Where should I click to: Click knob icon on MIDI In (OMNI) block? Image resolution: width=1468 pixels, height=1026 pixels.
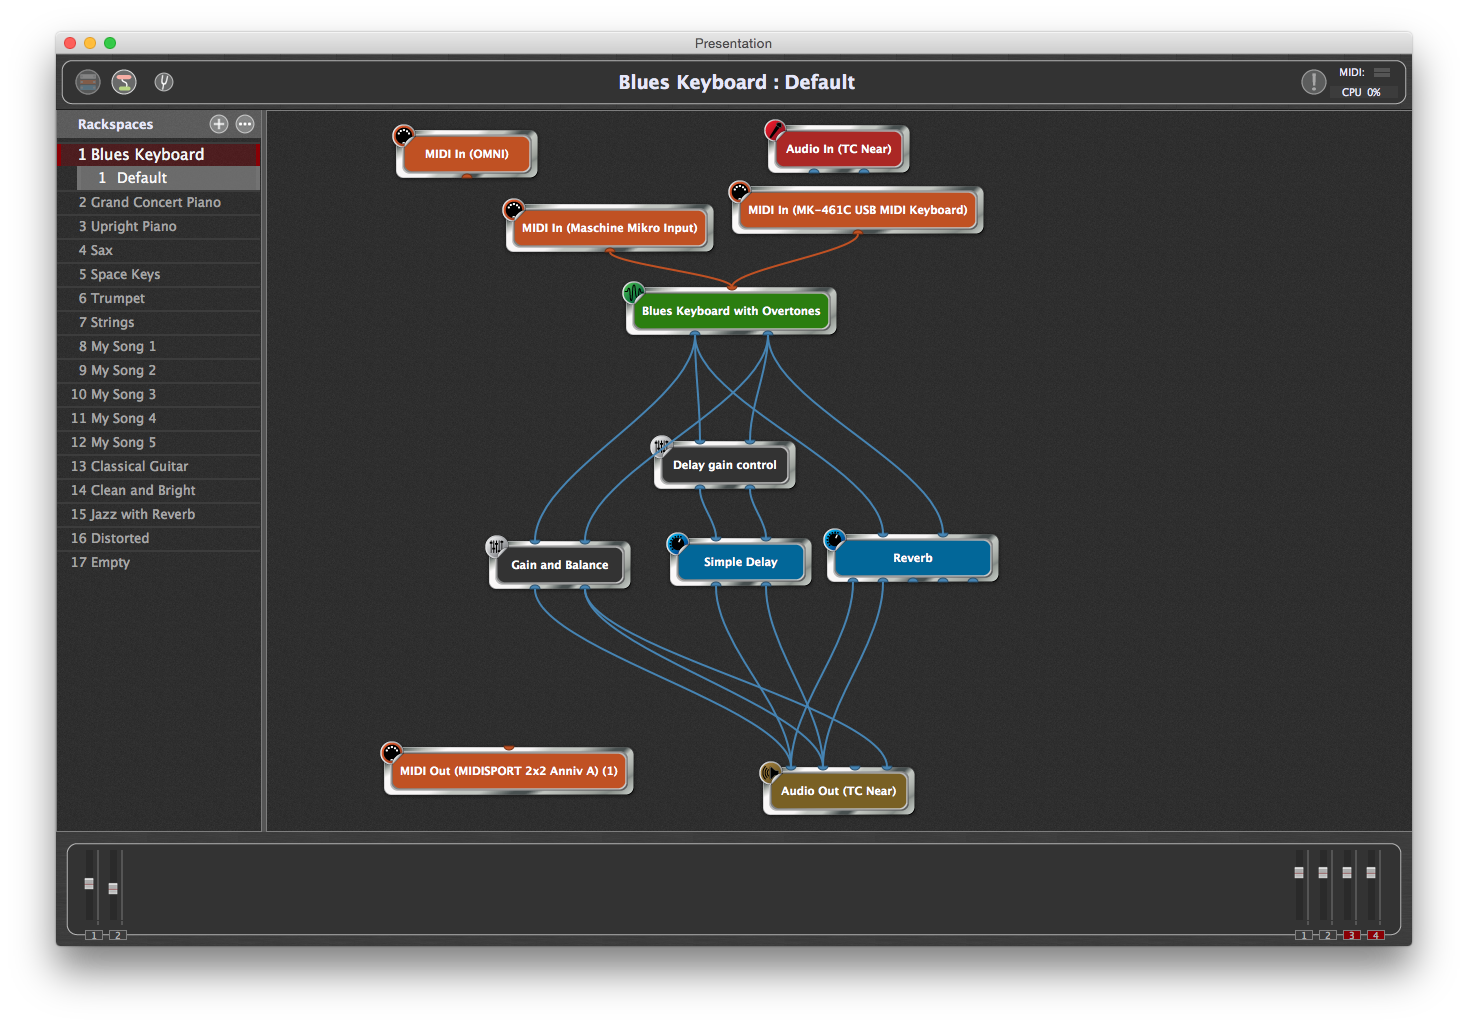404,135
